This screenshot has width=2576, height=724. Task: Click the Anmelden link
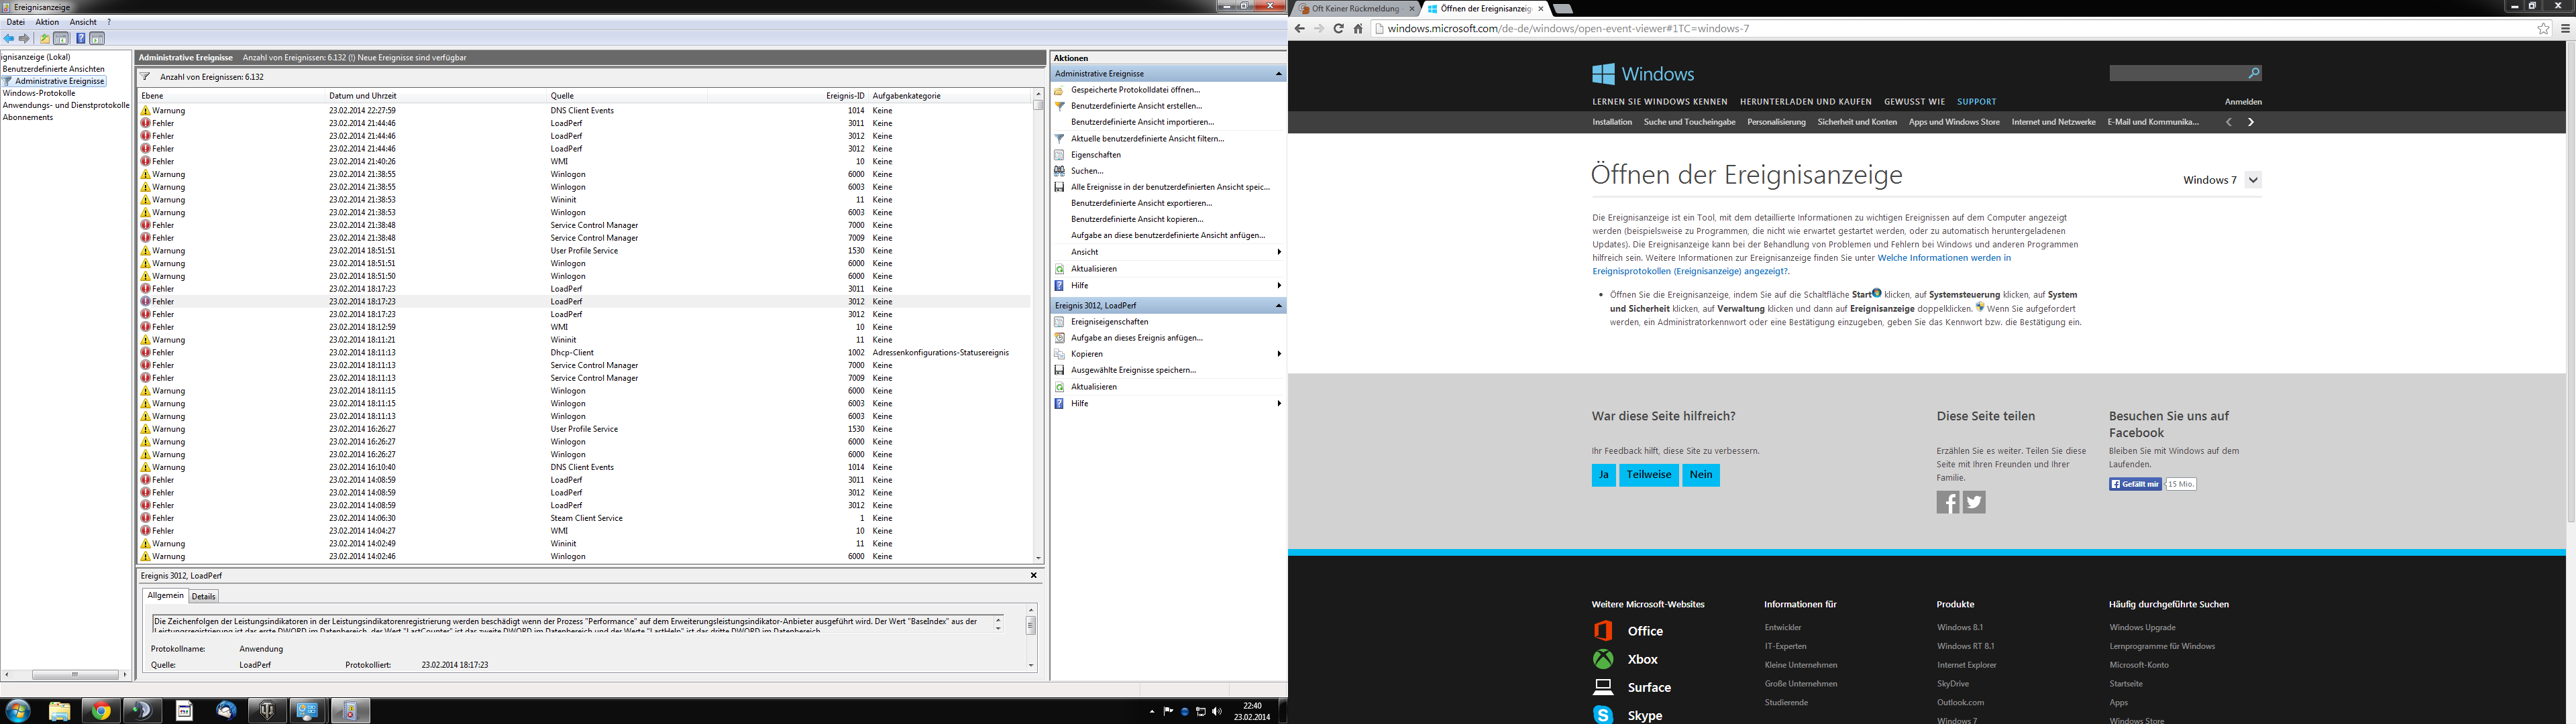[x=2243, y=102]
